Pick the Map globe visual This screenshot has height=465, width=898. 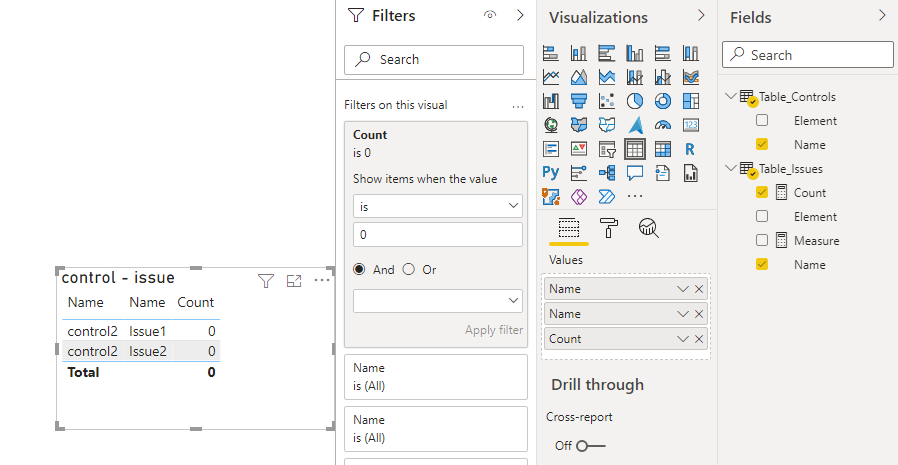[x=550, y=125]
